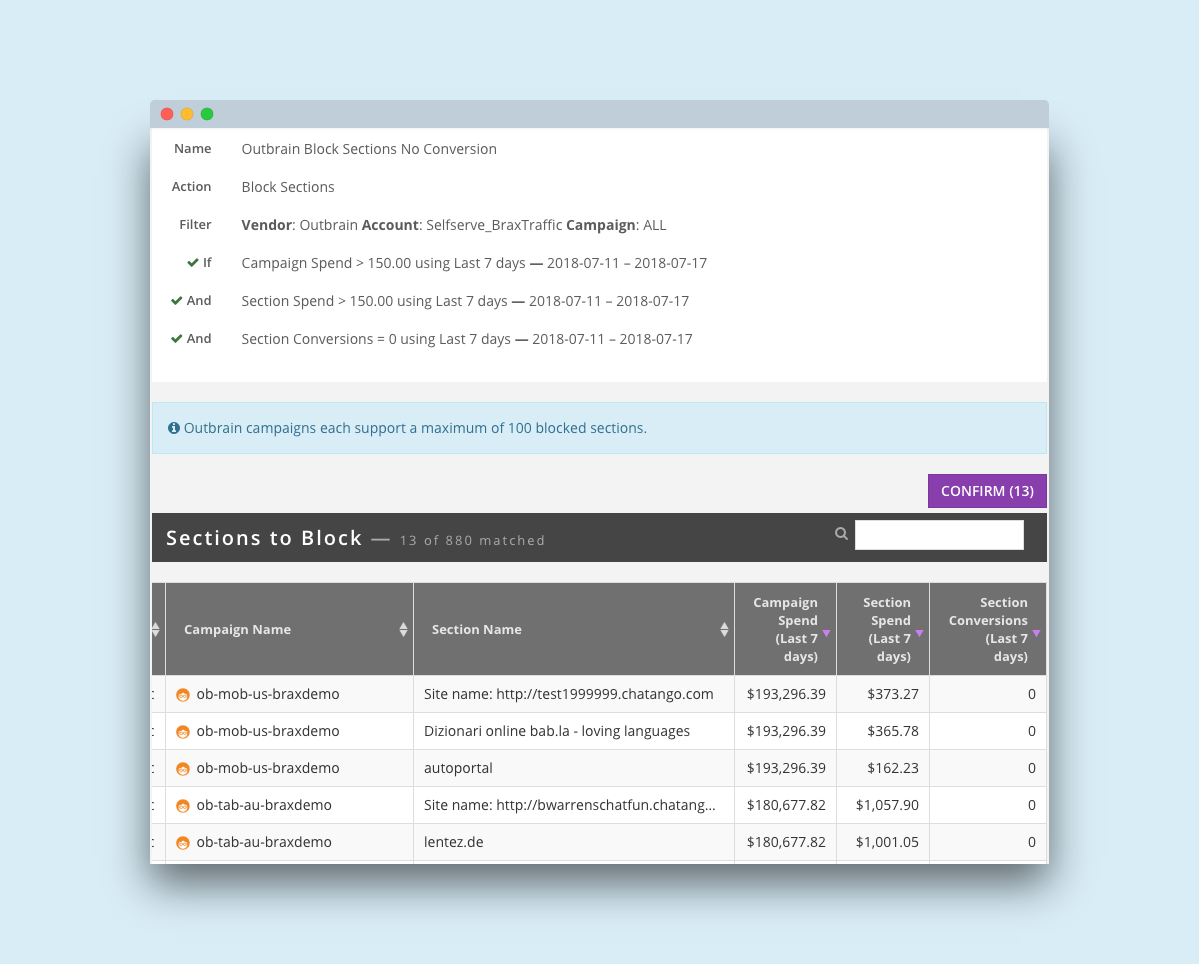Click the $373.27 section spend value
Viewport: 1199px width, 964px height.
[892, 694]
